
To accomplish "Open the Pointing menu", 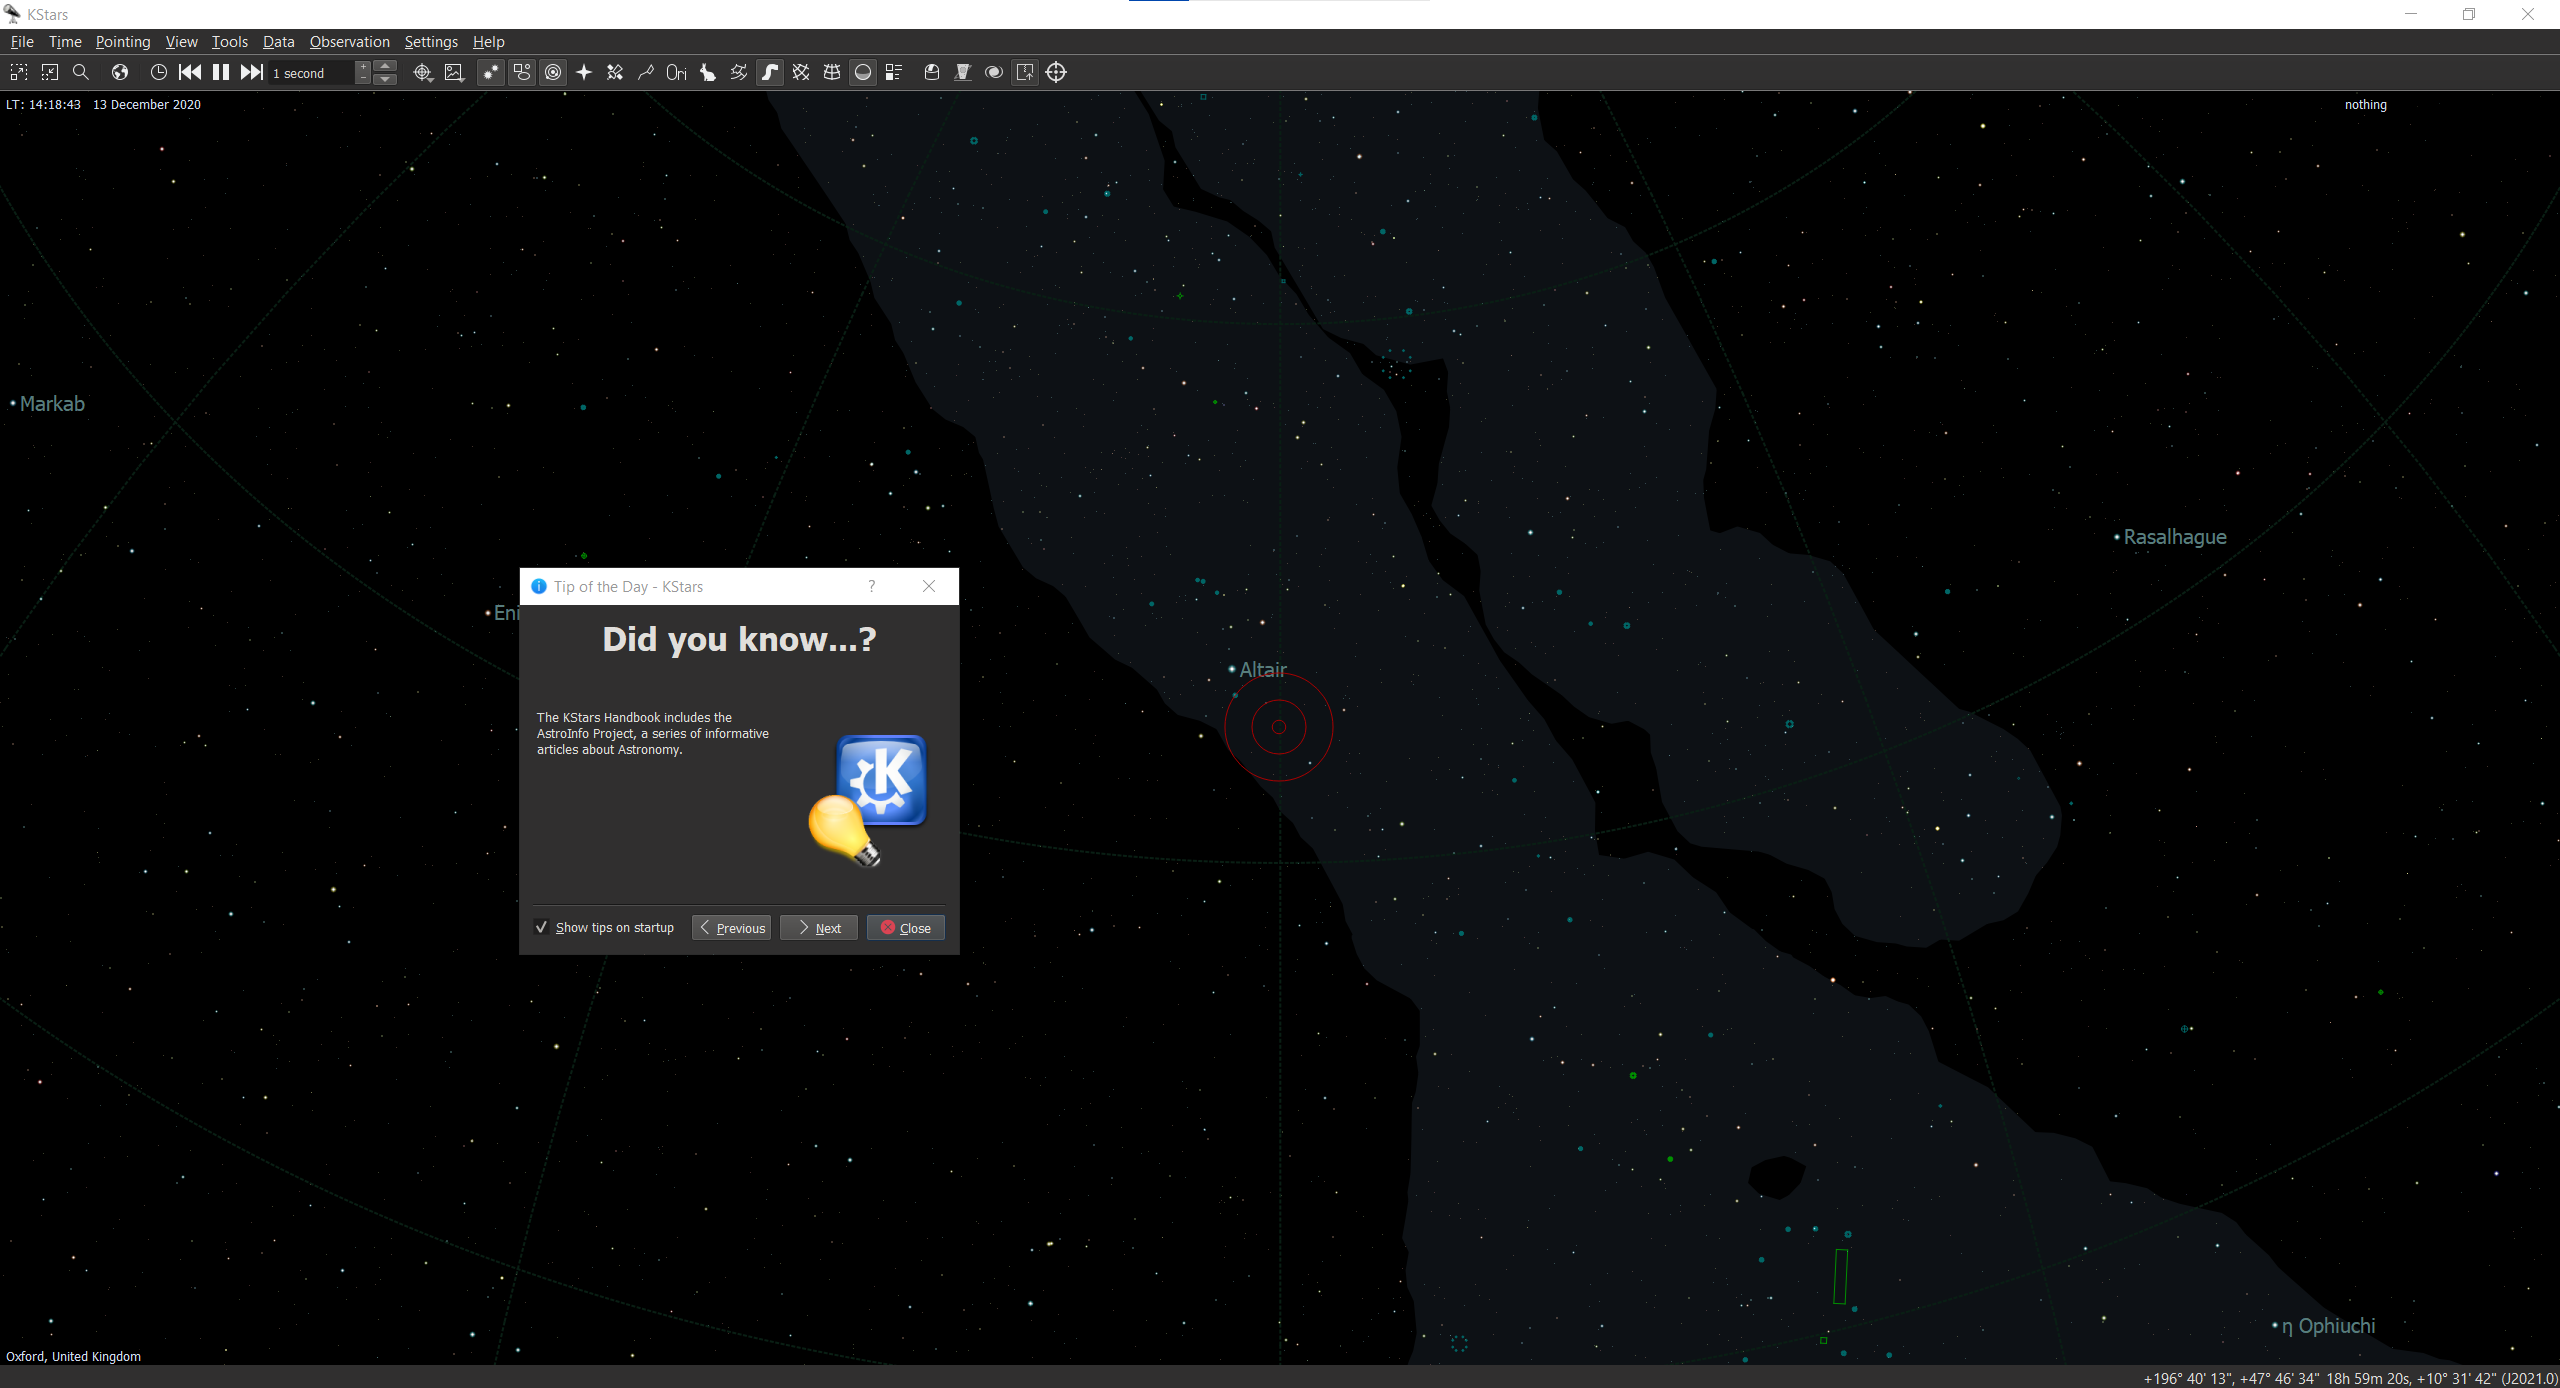I will (122, 42).
